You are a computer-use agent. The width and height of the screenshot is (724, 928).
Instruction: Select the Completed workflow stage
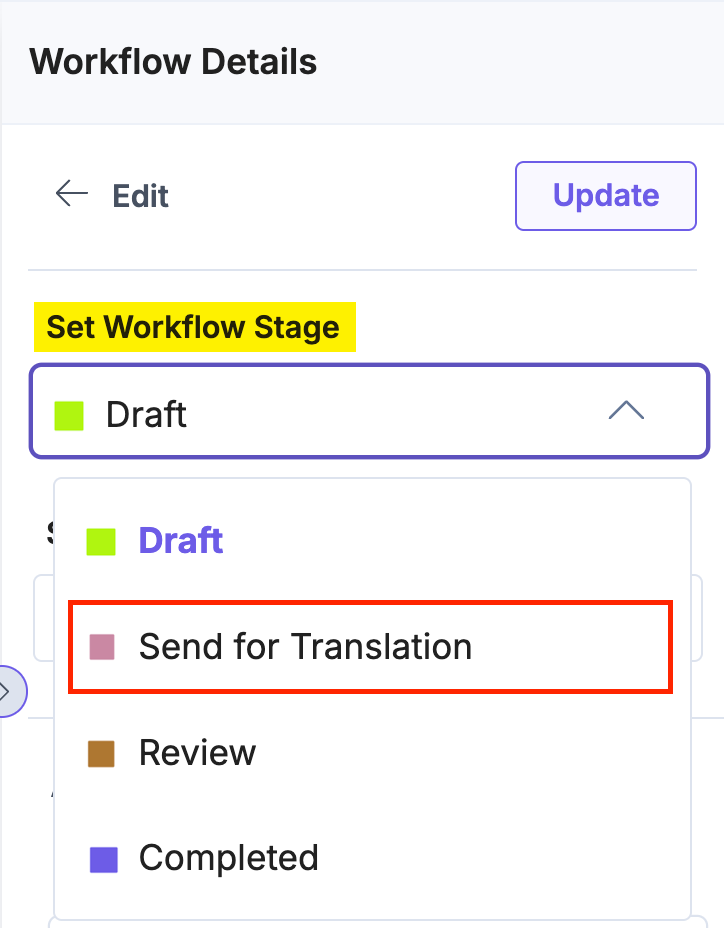pos(228,858)
